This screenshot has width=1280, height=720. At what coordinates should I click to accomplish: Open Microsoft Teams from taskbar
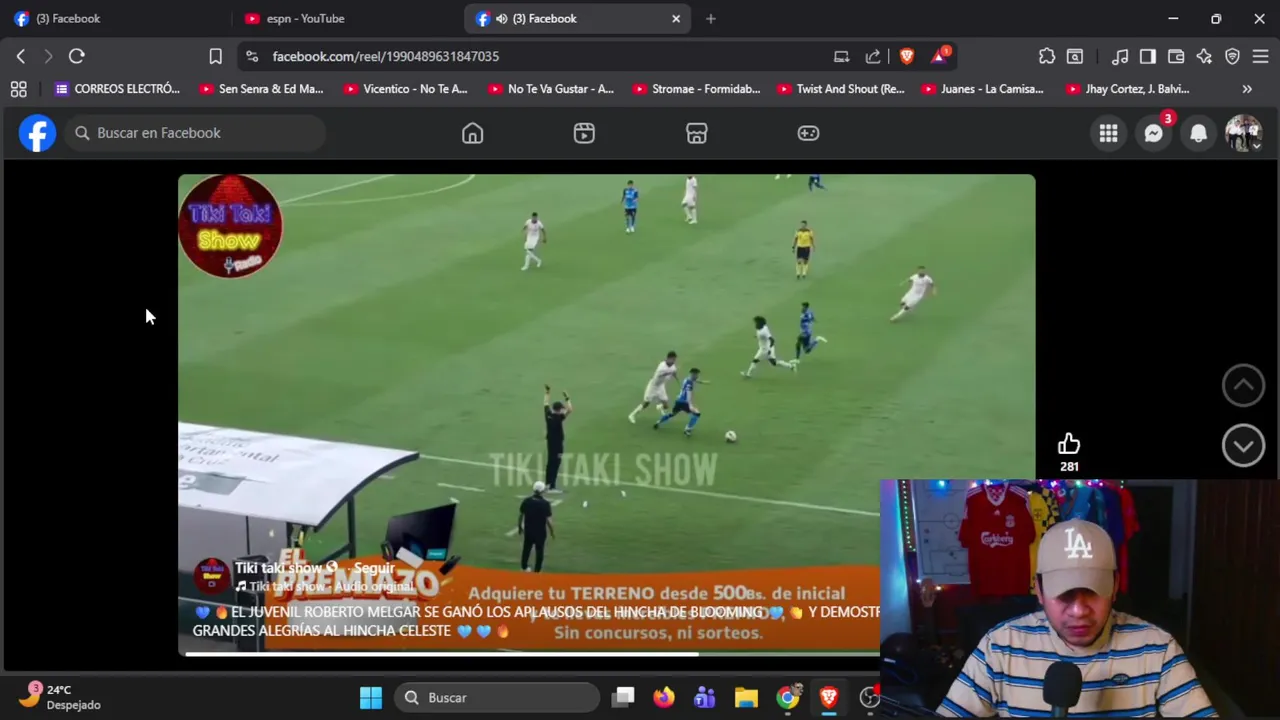click(705, 698)
